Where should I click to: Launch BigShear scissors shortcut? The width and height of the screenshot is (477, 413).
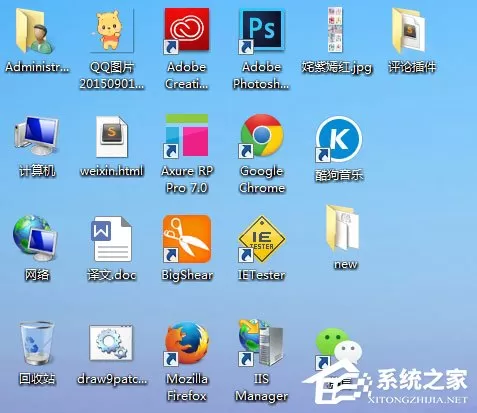coord(187,239)
